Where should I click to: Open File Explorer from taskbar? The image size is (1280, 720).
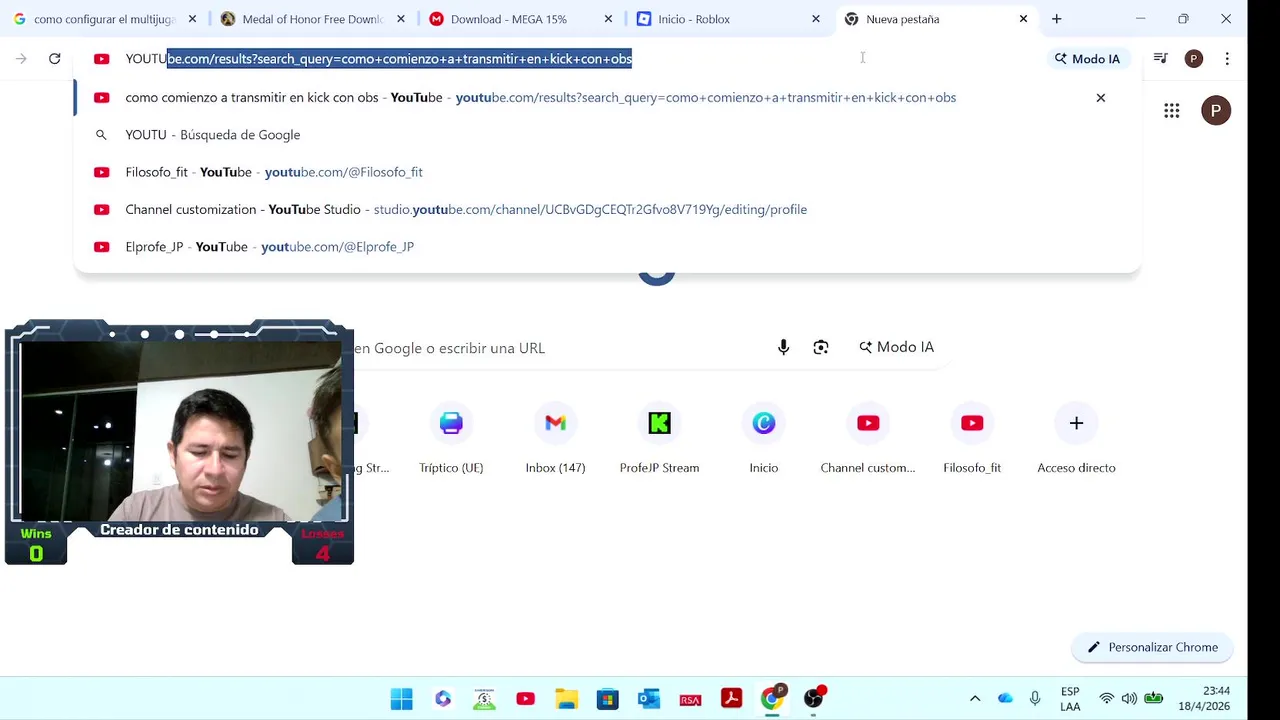(566, 699)
